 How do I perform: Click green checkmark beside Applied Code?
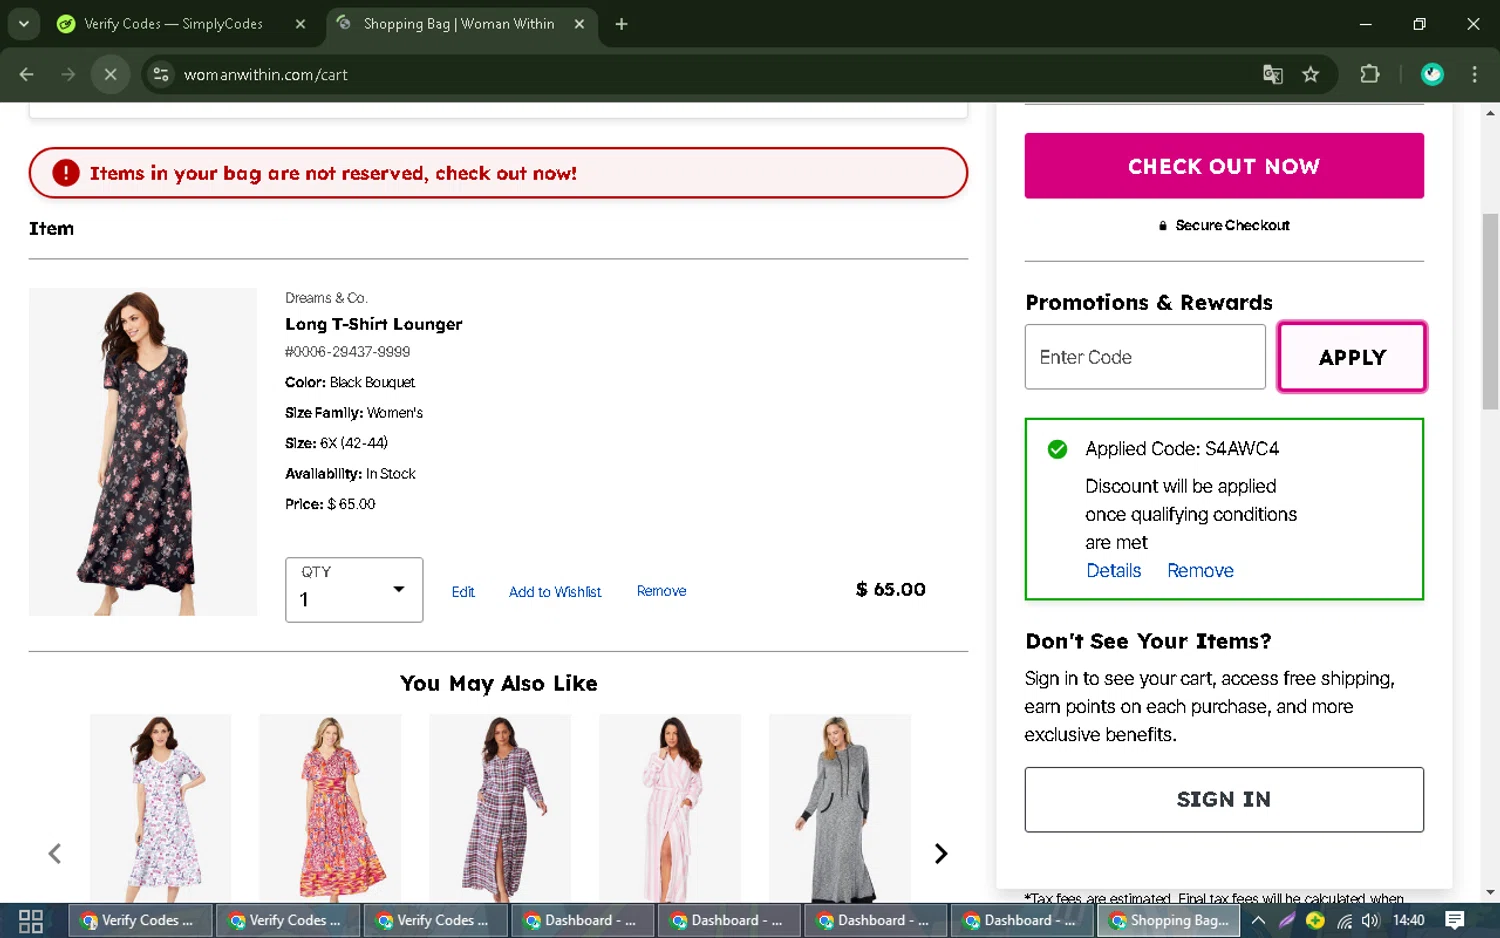pos(1057,449)
